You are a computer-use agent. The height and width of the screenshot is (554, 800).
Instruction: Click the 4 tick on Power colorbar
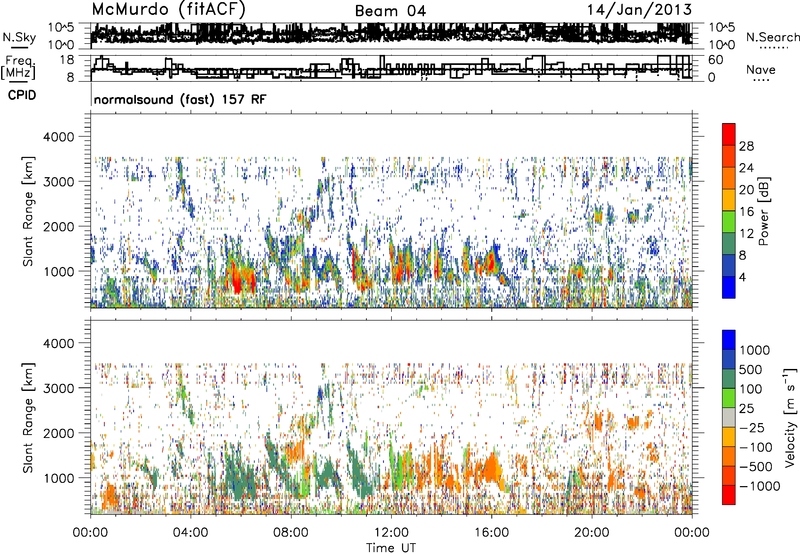[742, 277]
